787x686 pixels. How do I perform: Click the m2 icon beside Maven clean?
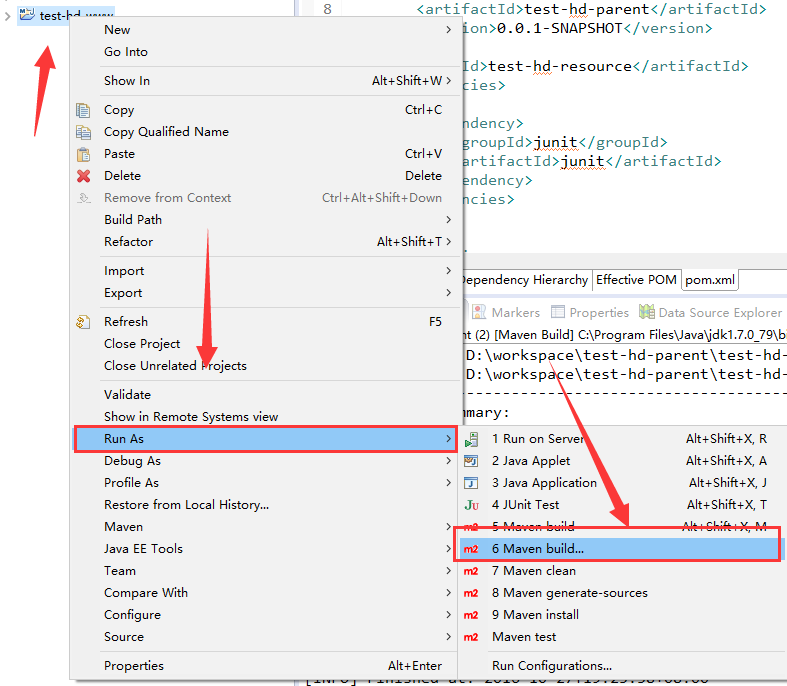pos(471,571)
